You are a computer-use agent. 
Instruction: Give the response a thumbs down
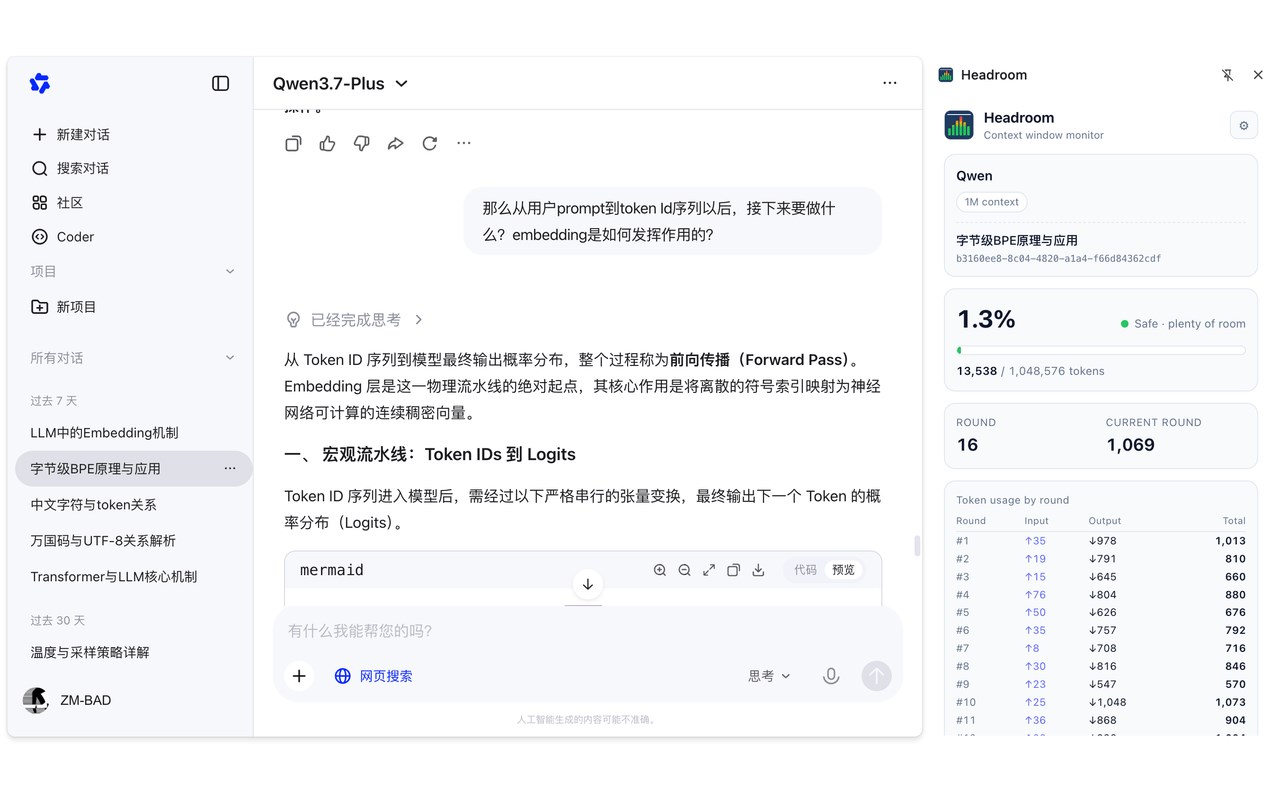point(362,144)
